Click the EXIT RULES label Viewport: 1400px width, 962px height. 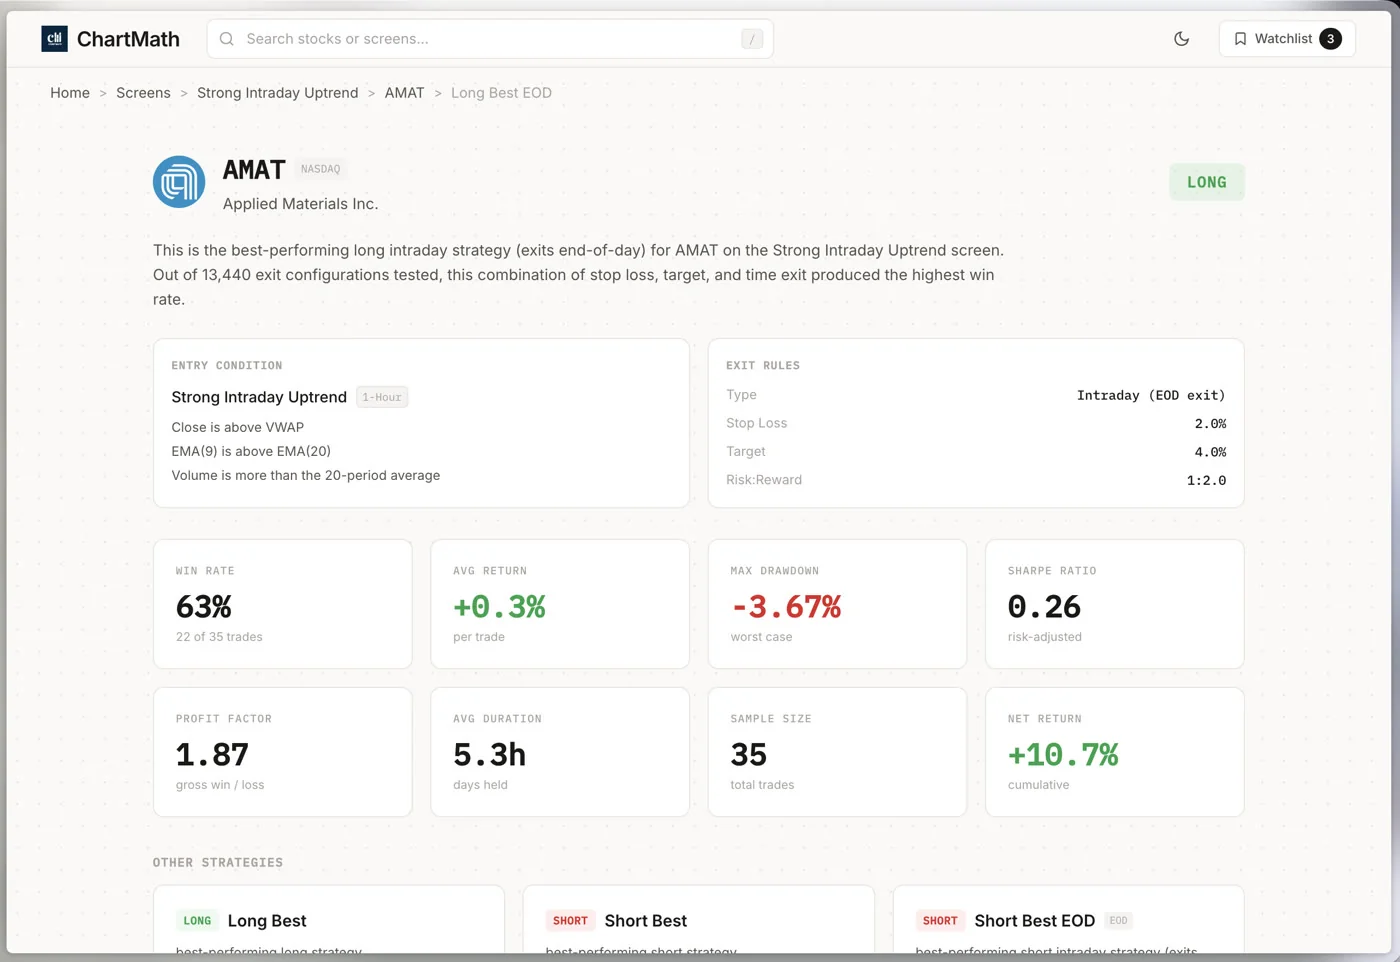coord(763,366)
